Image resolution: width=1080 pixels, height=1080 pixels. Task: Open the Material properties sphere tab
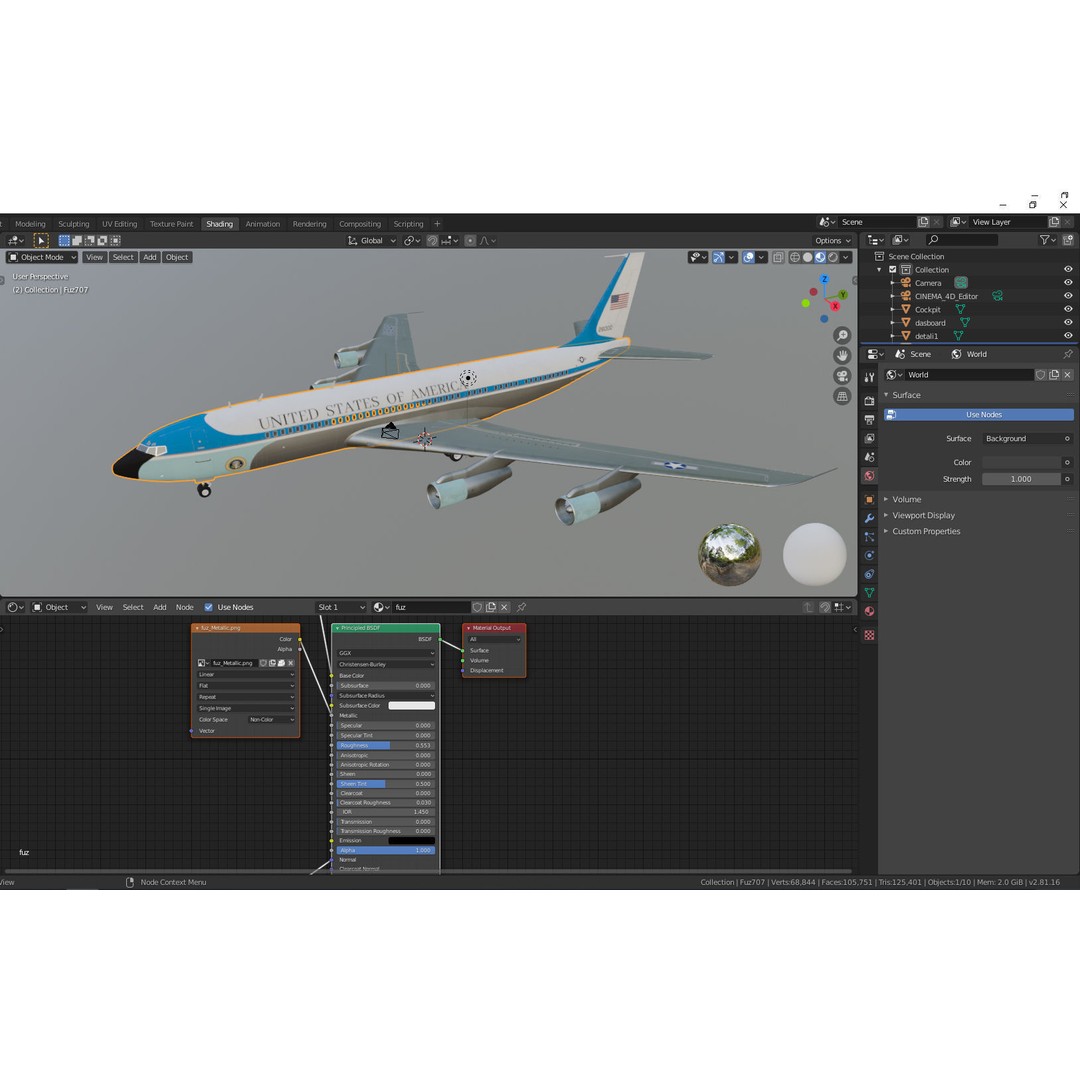point(869,611)
